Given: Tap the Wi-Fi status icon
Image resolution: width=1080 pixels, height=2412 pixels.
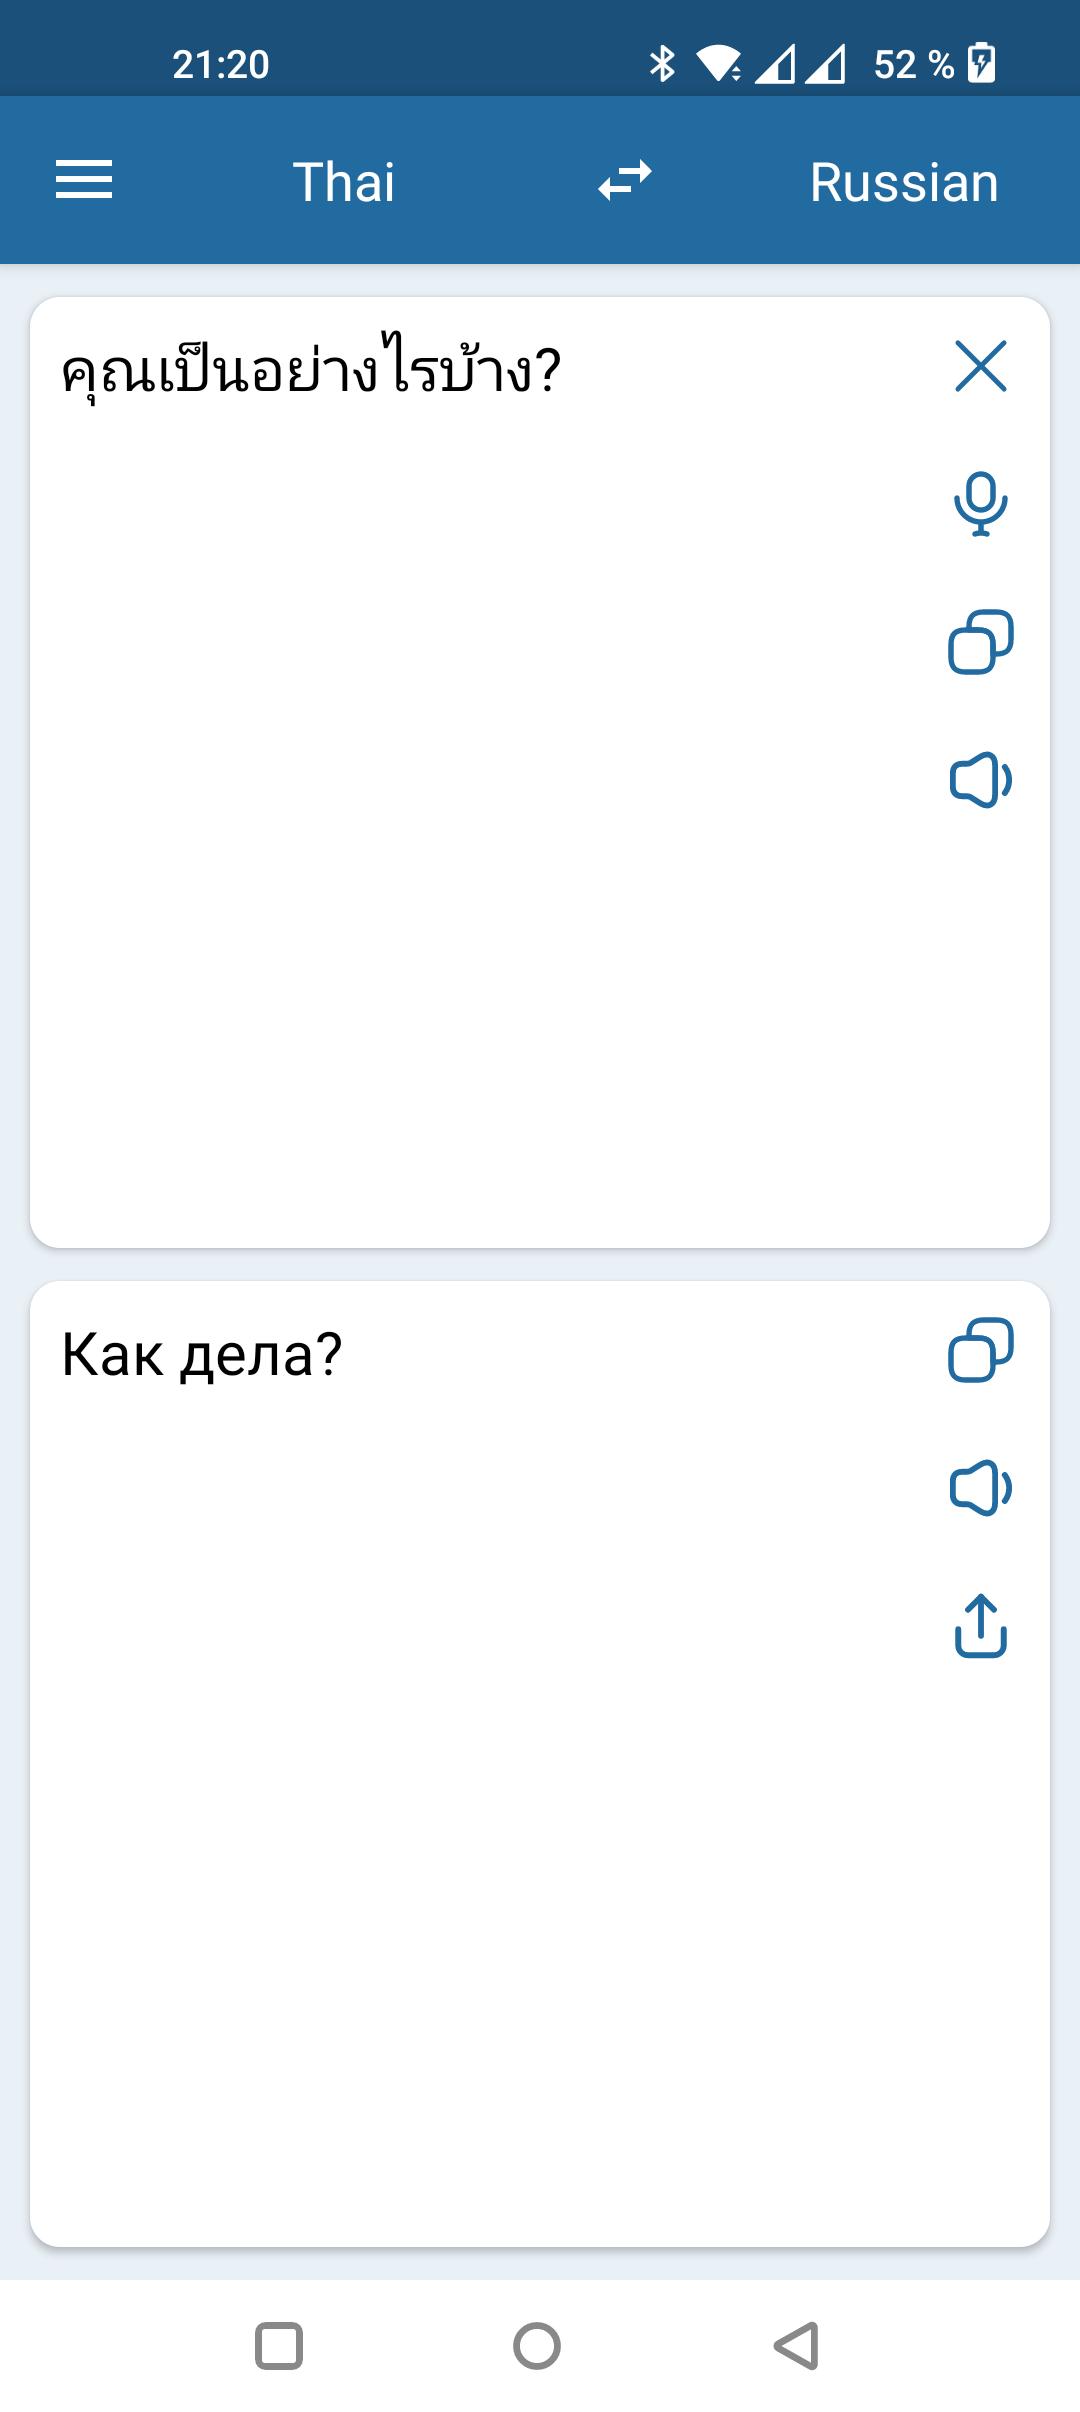Looking at the screenshot, I should tap(719, 64).
